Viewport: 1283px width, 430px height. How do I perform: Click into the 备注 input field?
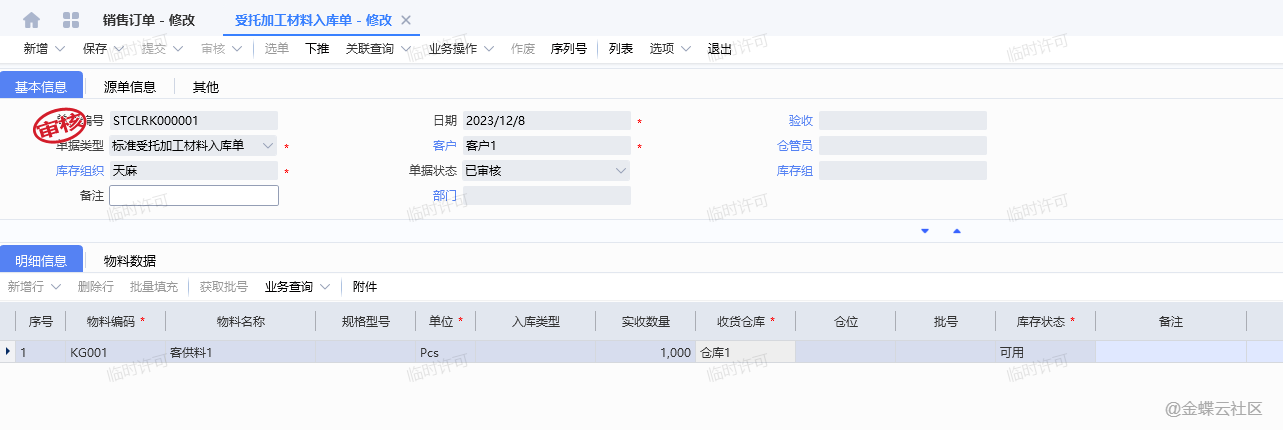[x=194, y=196]
